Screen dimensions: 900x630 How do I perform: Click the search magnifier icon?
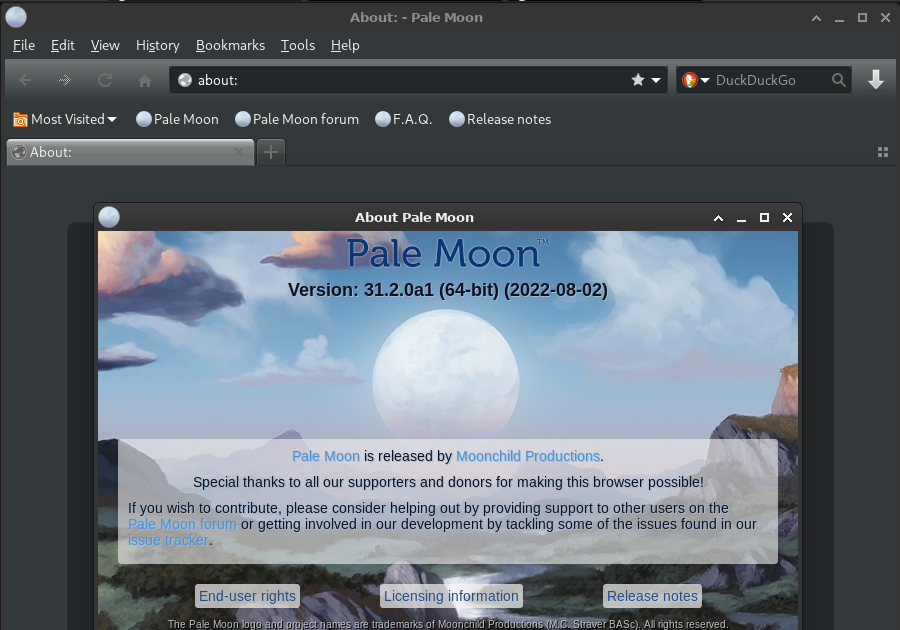(x=839, y=80)
